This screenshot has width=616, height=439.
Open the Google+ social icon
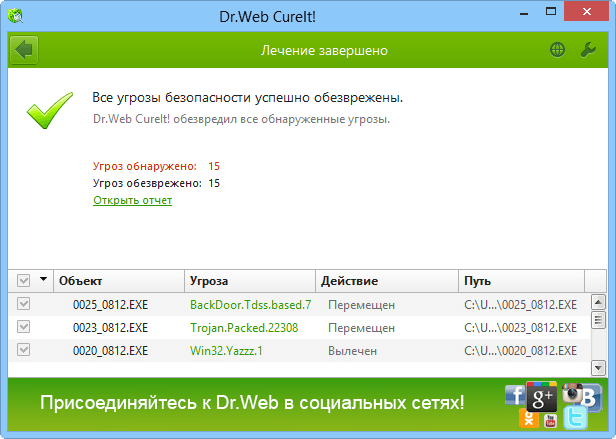tap(542, 396)
